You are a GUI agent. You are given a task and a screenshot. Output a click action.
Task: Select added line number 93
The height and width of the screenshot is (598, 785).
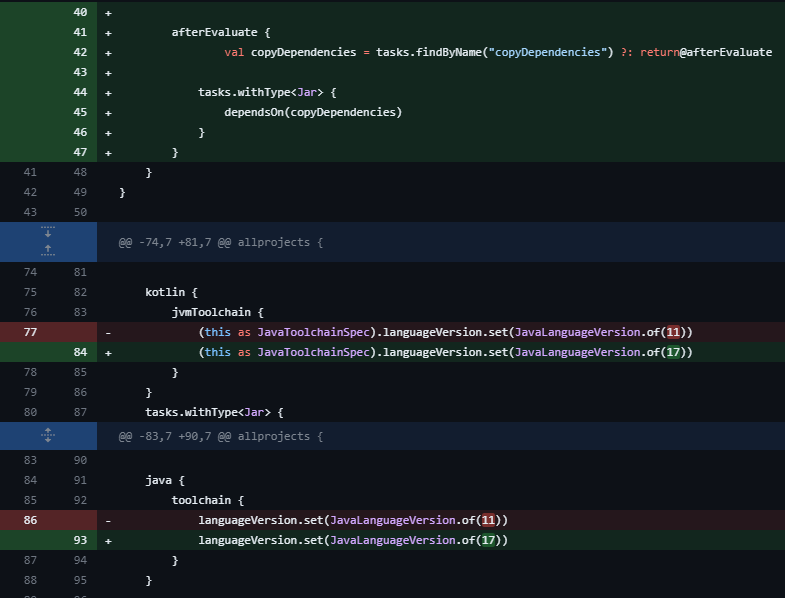pos(80,540)
